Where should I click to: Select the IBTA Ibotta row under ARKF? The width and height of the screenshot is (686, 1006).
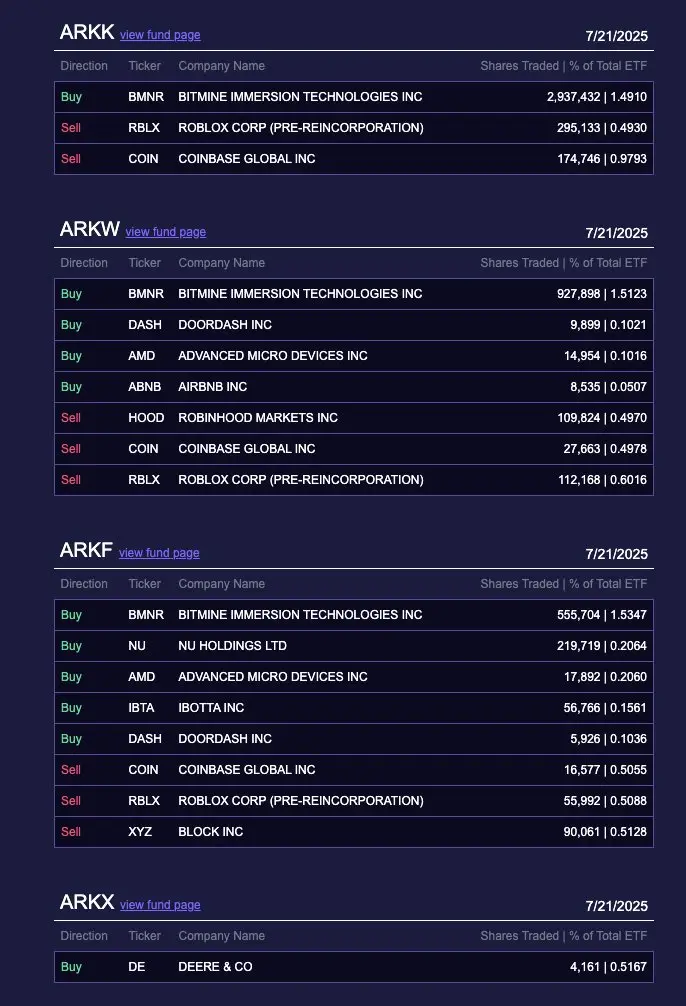pos(353,707)
